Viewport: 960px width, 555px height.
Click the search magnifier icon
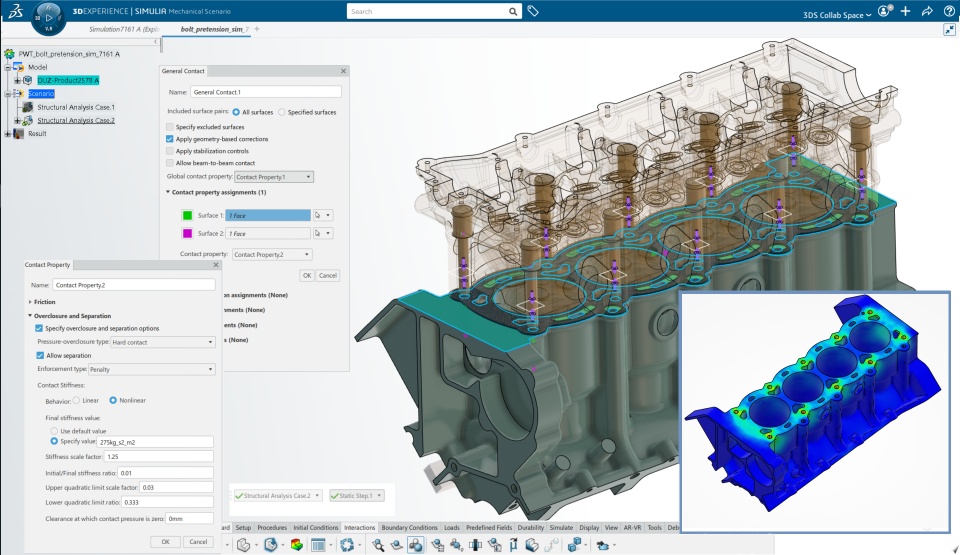513,12
